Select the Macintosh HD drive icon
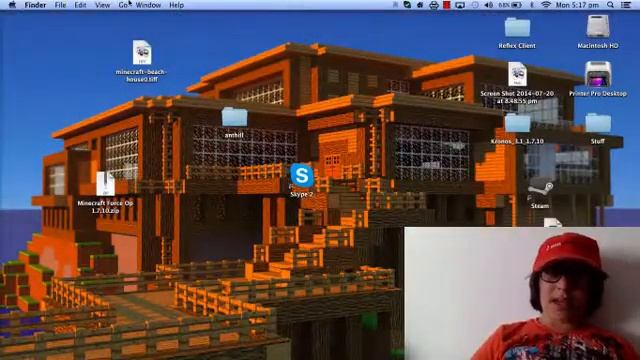 pos(598,27)
